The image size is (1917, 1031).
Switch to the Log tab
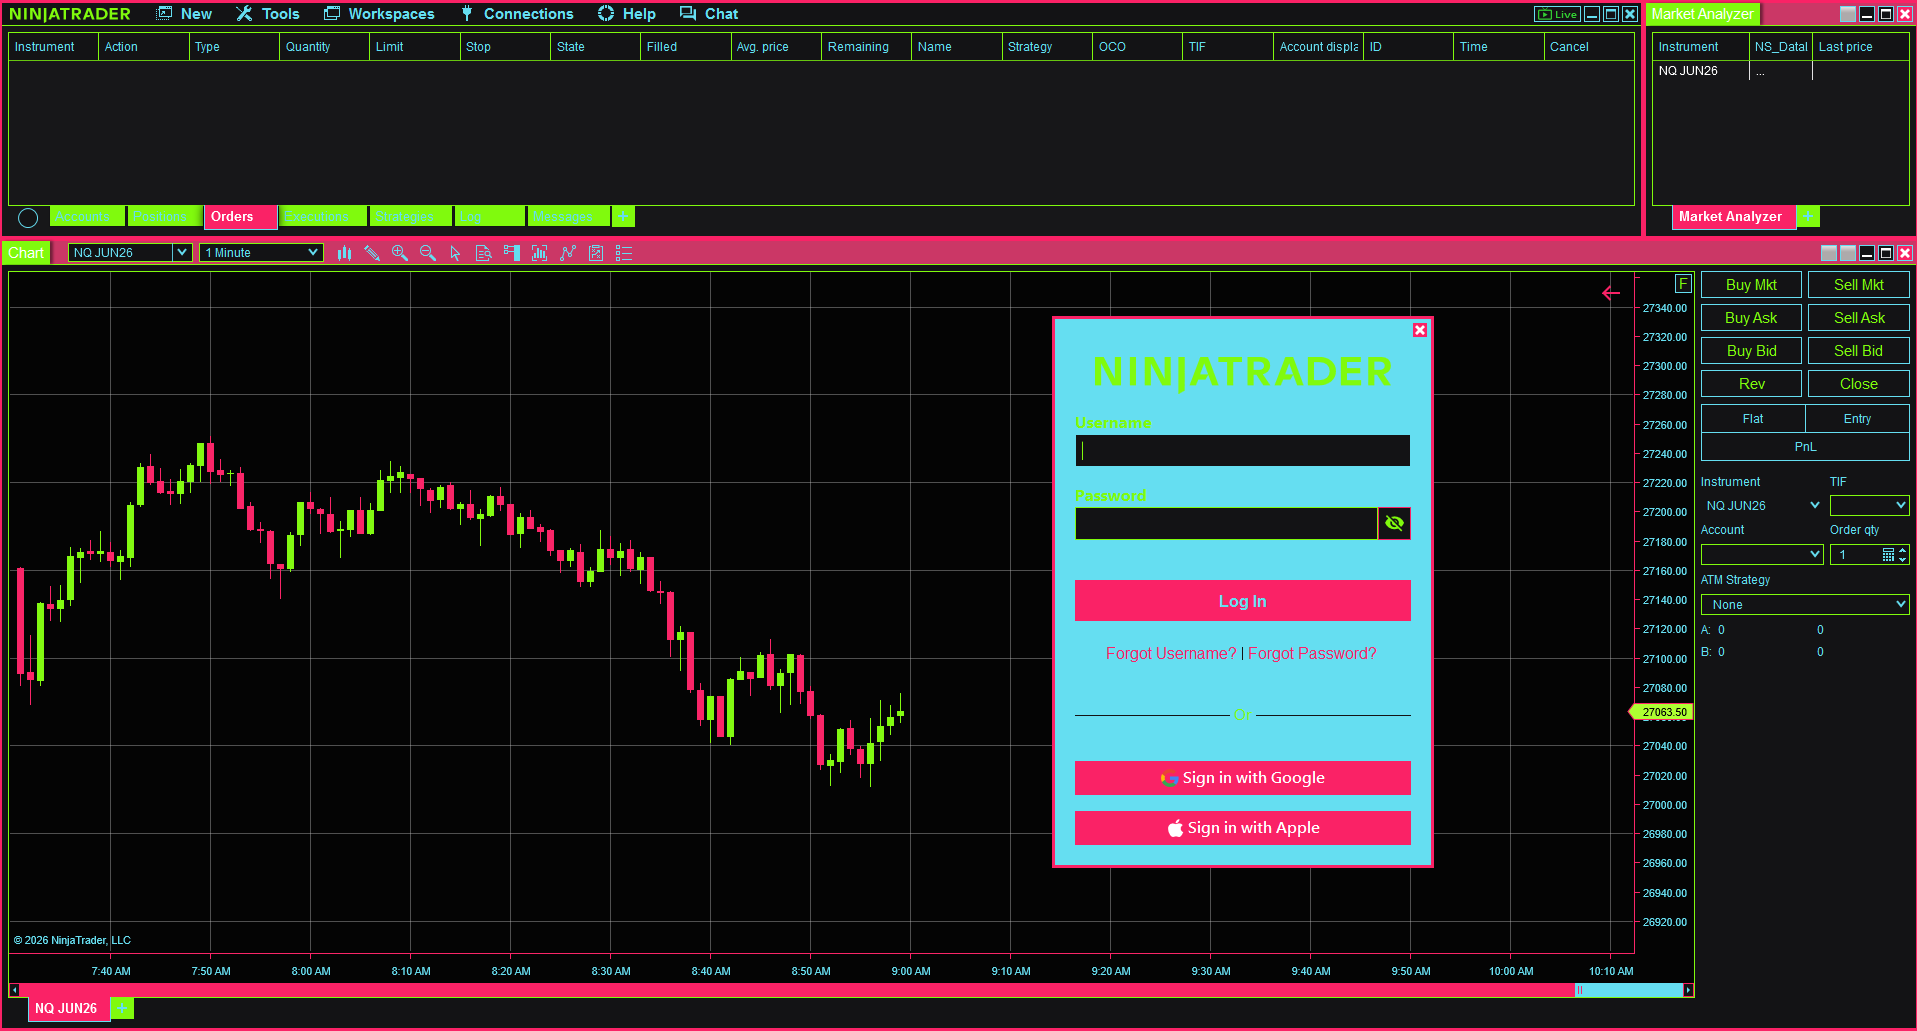488,216
